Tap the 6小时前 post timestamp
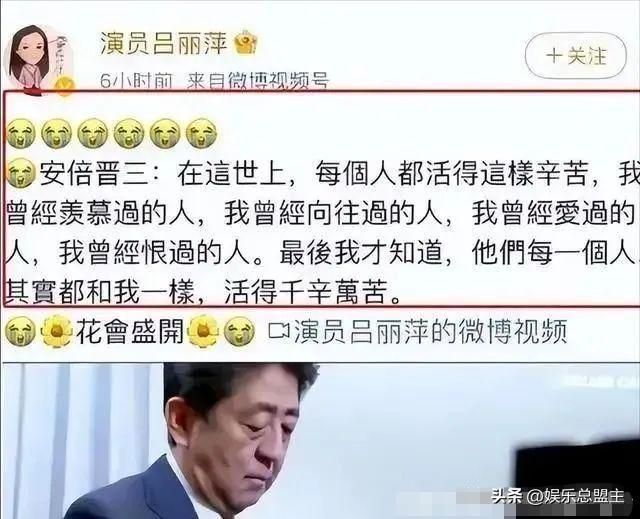Screen dimensions: 640x519 [136, 80]
